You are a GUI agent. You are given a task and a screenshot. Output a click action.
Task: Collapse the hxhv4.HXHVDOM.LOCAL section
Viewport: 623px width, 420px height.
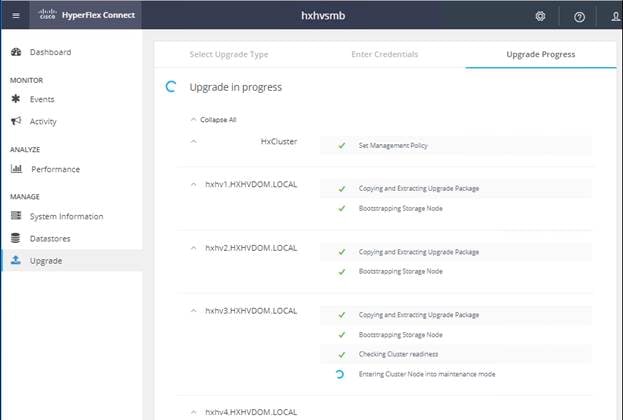[193, 412]
